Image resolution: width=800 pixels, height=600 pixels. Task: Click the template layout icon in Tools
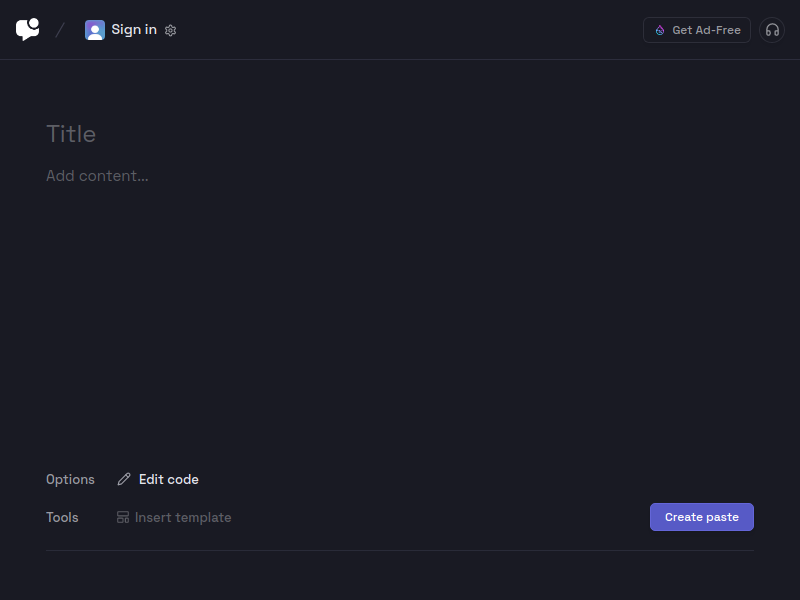pos(123,517)
